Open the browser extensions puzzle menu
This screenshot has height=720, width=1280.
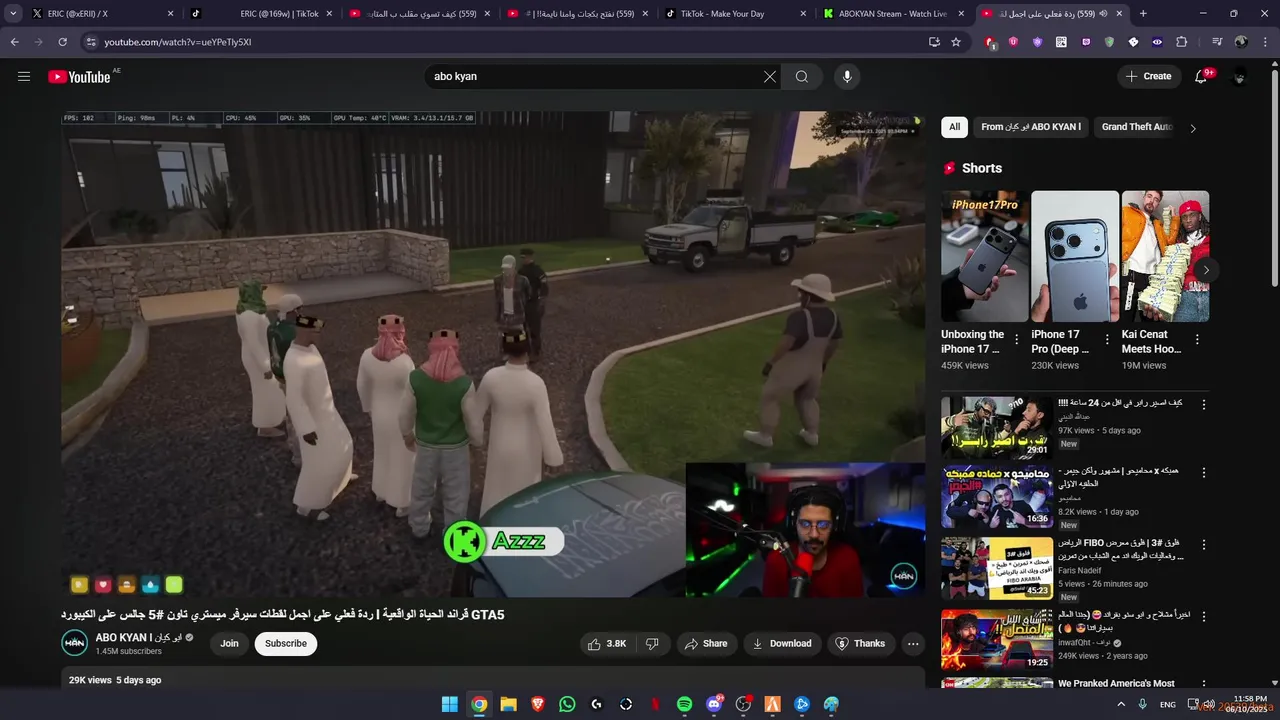pyautogui.click(x=1182, y=42)
